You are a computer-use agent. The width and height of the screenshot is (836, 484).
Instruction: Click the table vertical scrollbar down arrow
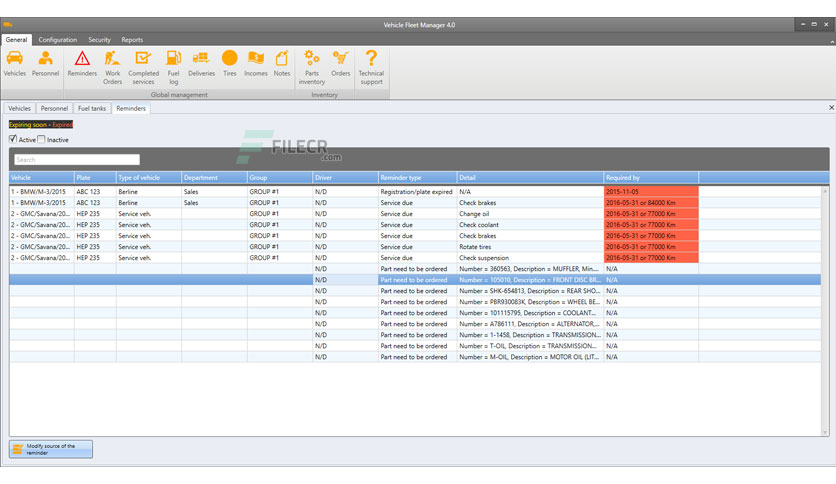pyautogui.click(x=825, y=432)
